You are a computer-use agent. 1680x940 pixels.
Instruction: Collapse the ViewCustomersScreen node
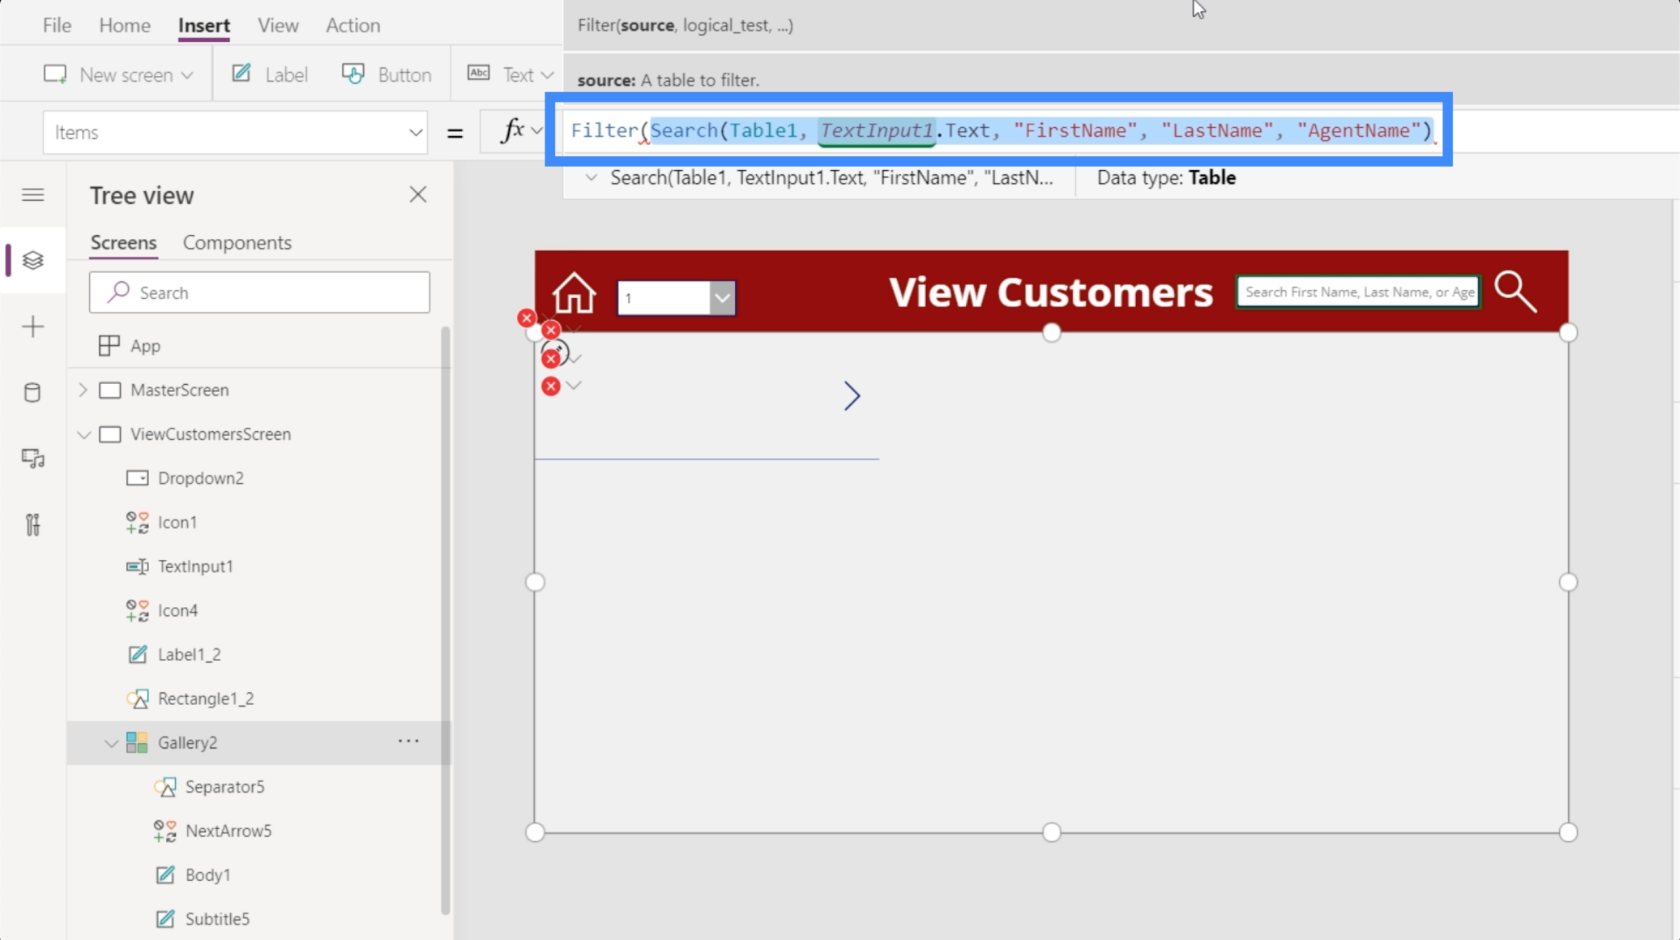click(x=84, y=435)
